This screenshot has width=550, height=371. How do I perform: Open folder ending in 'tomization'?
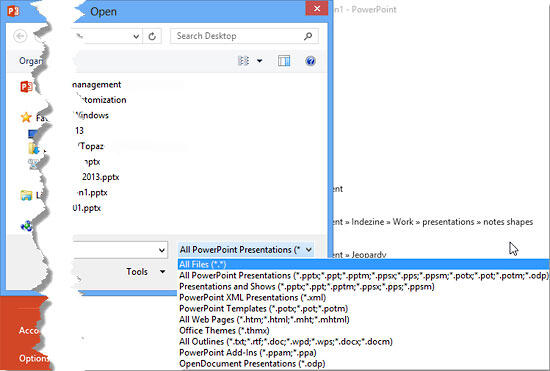pos(103,100)
